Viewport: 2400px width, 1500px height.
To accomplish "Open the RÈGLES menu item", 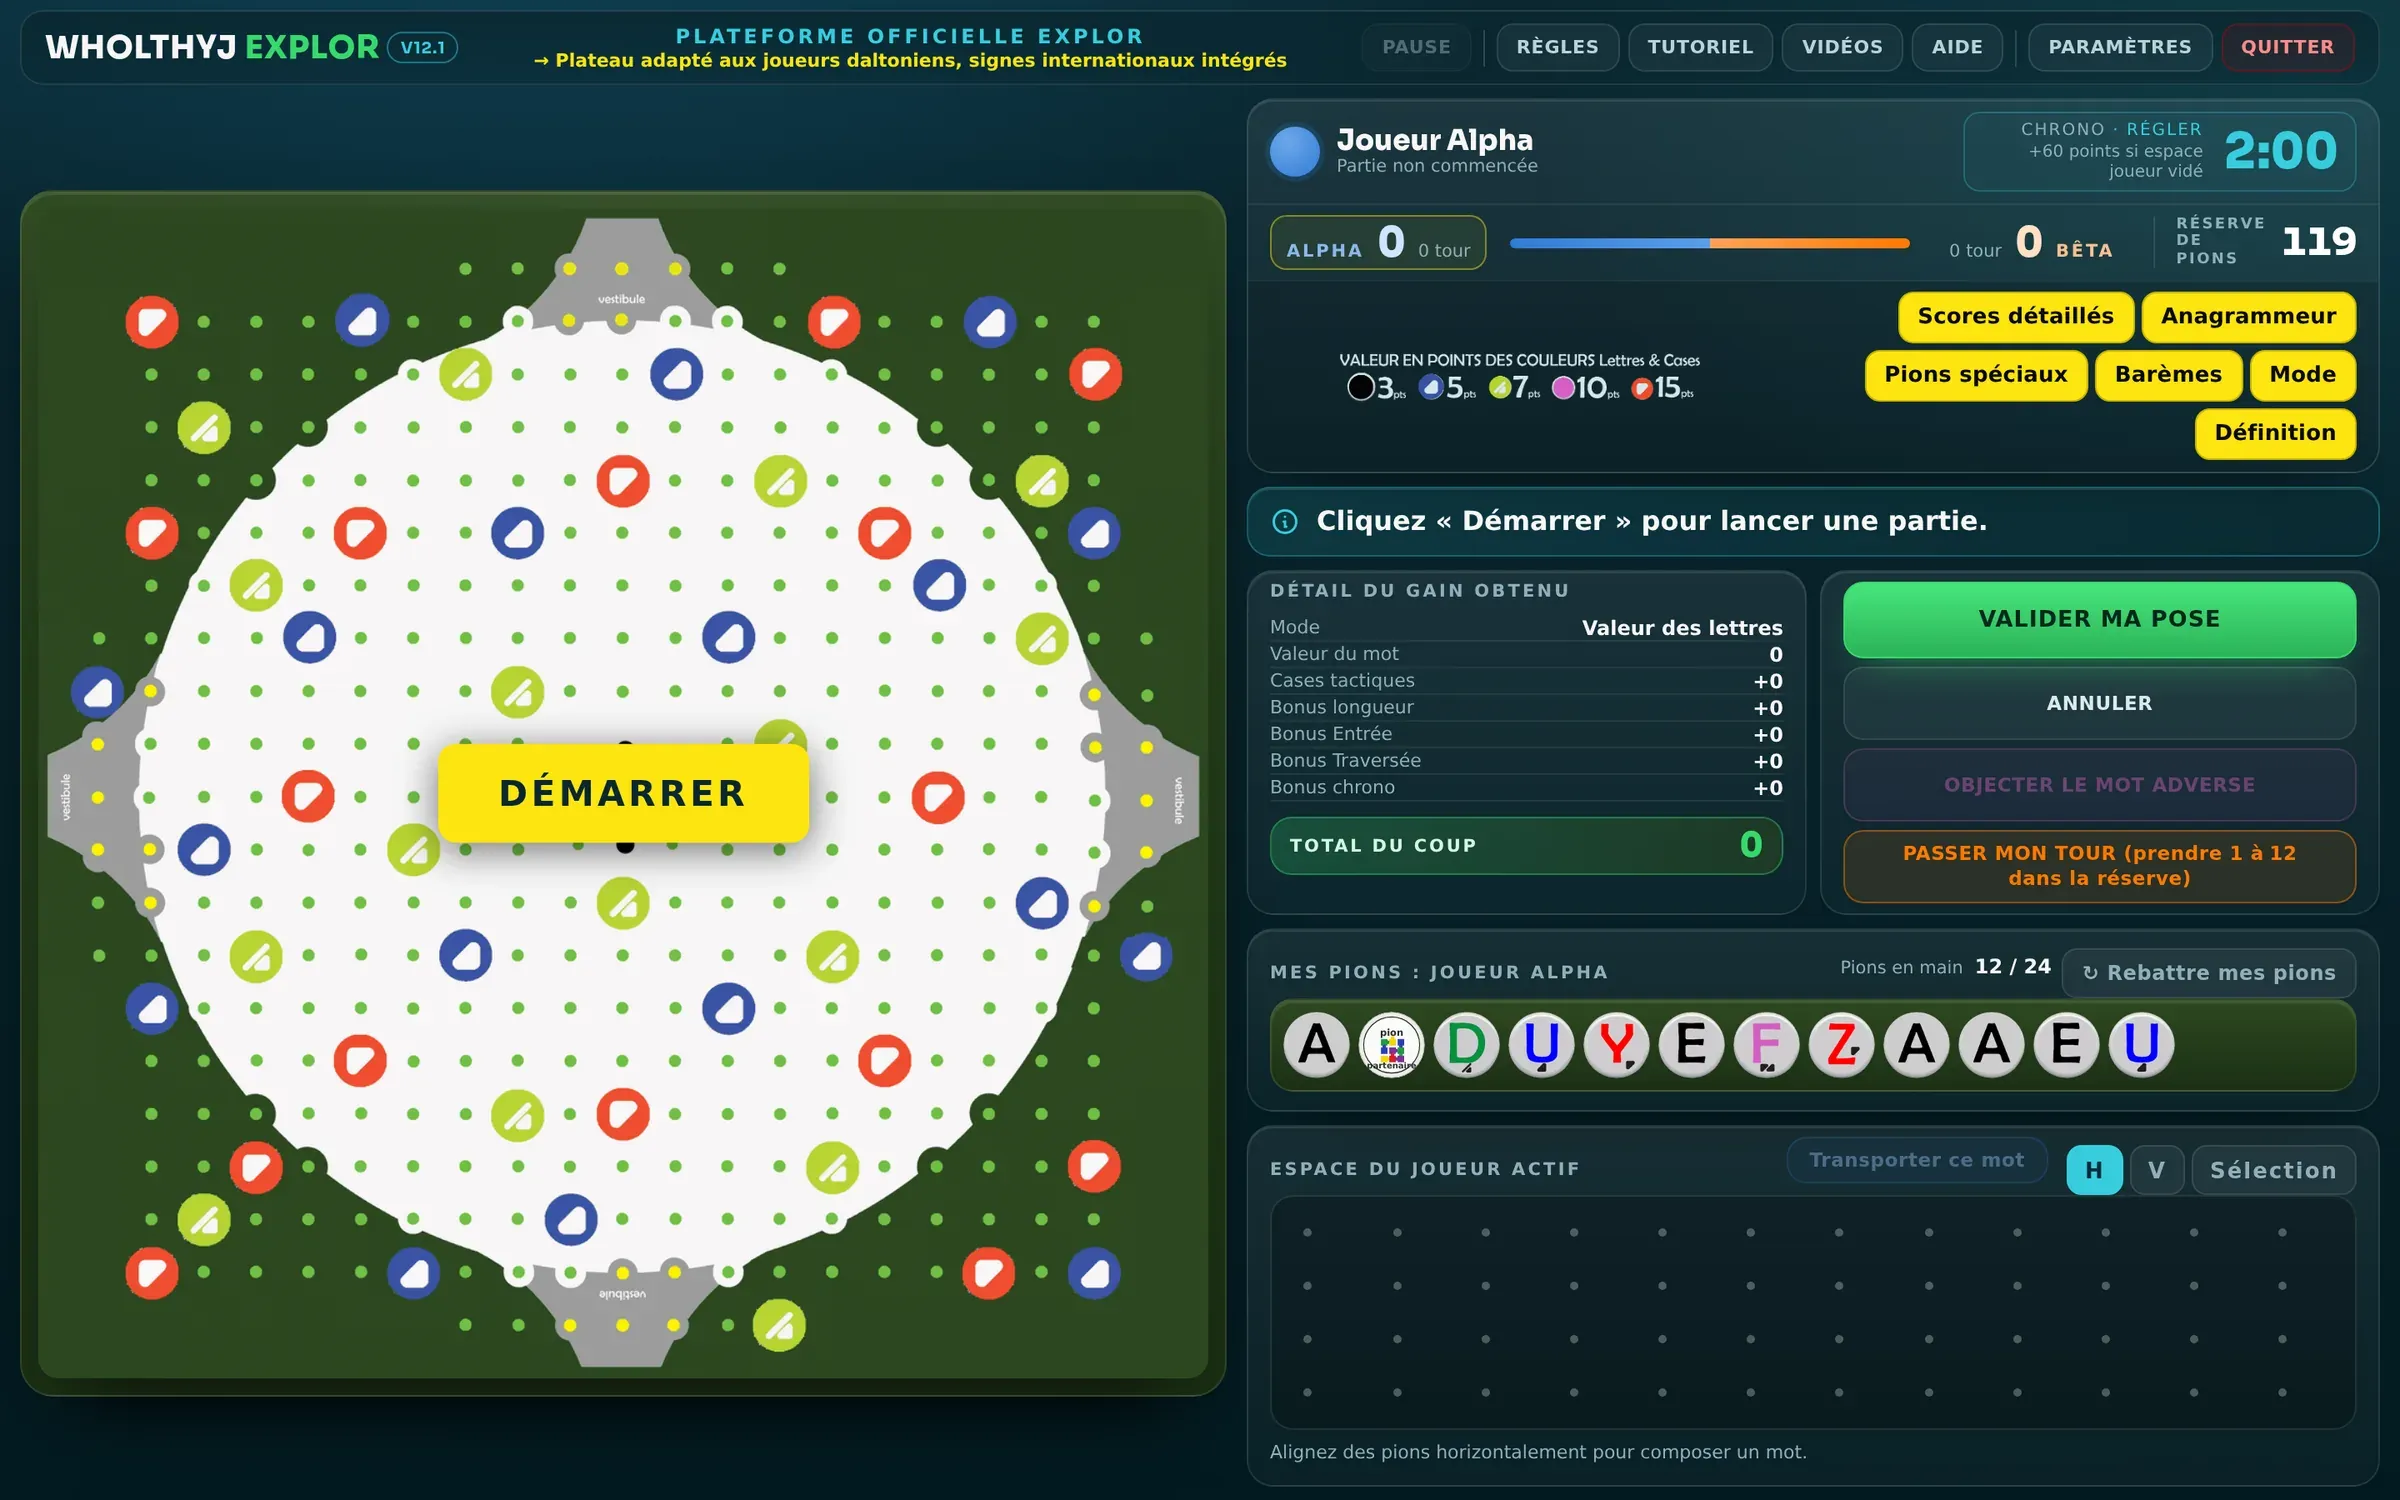I will click(x=1557, y=47).
